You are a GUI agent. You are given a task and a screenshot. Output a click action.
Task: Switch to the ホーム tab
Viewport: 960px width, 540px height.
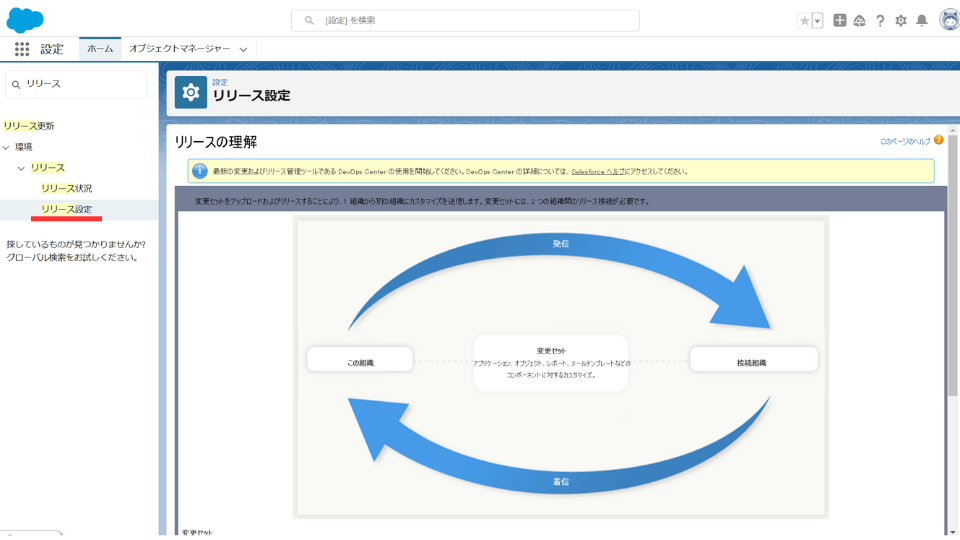pos(100,48)
